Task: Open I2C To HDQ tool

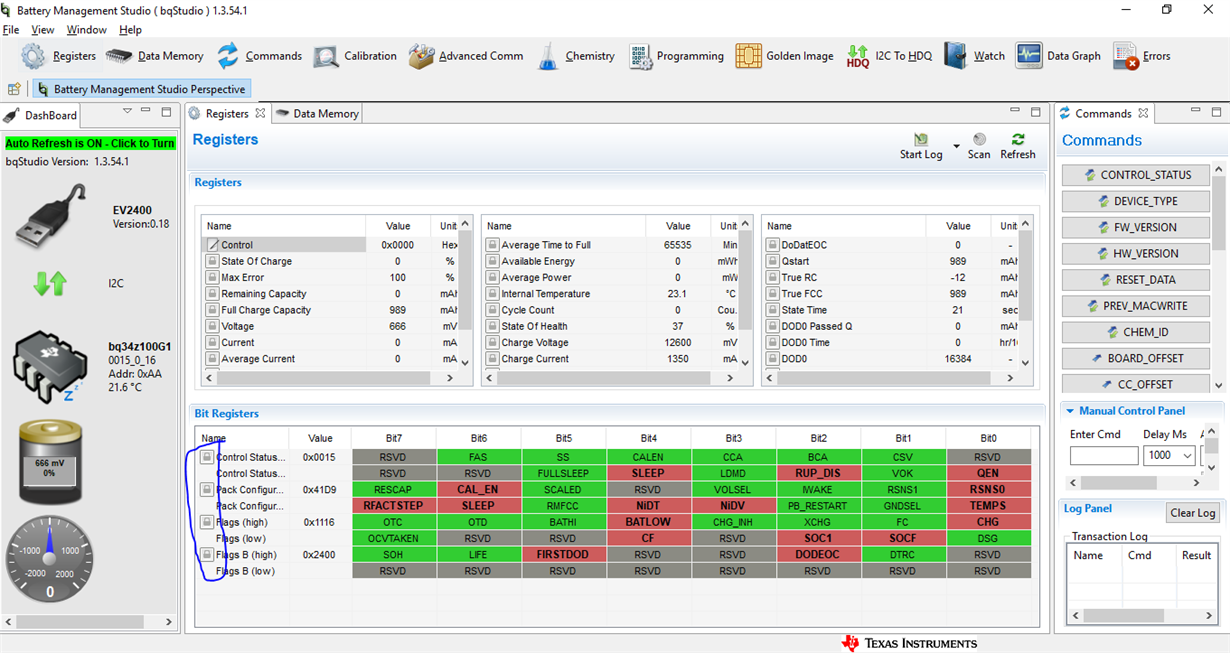Action: click(x=889, y=56)
